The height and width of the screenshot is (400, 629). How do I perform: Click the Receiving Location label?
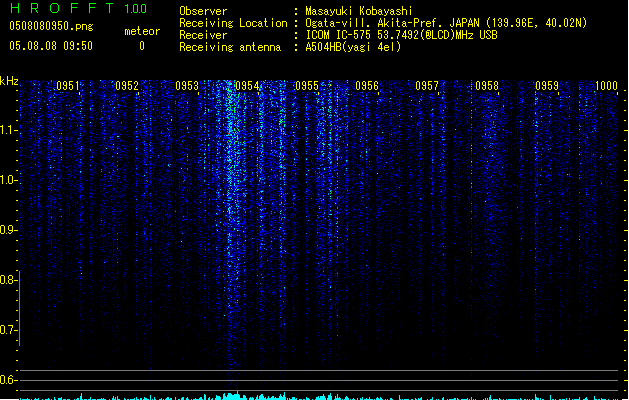click(x=233, y=23)
